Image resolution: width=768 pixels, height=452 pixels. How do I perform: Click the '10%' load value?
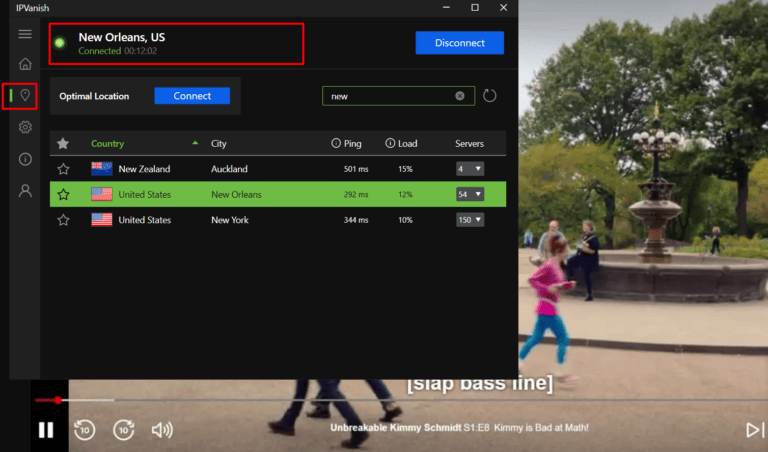coord(405,220)
